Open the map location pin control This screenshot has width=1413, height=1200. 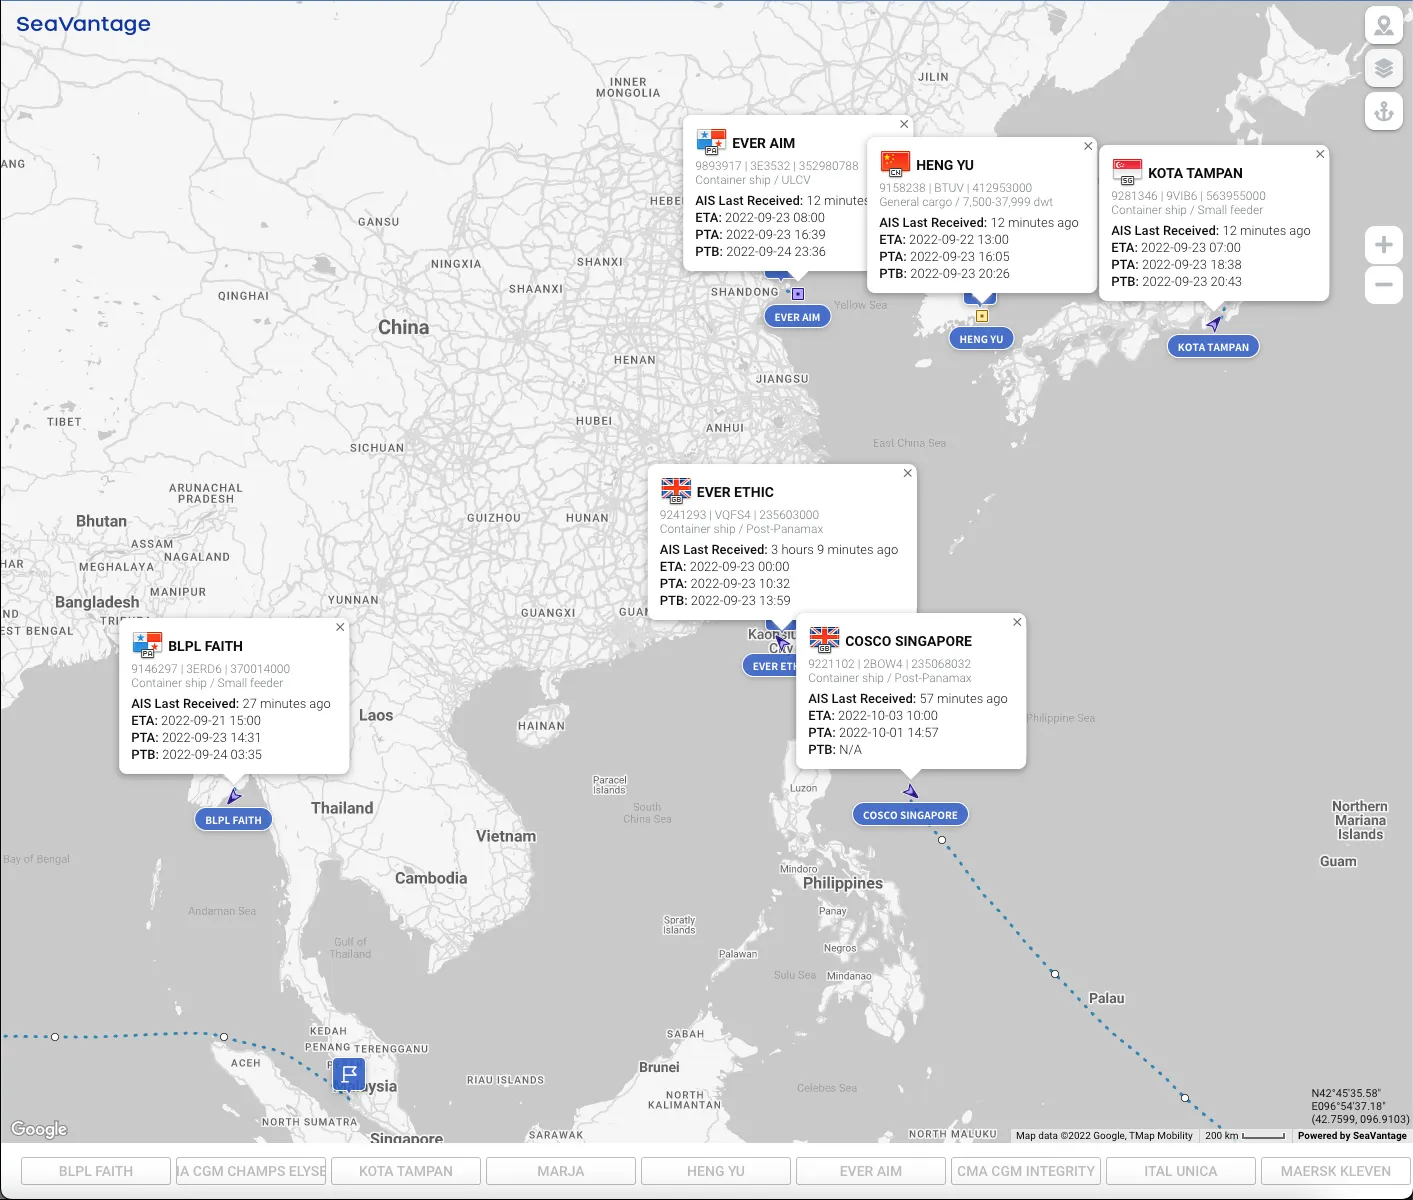pos(1384,25)
